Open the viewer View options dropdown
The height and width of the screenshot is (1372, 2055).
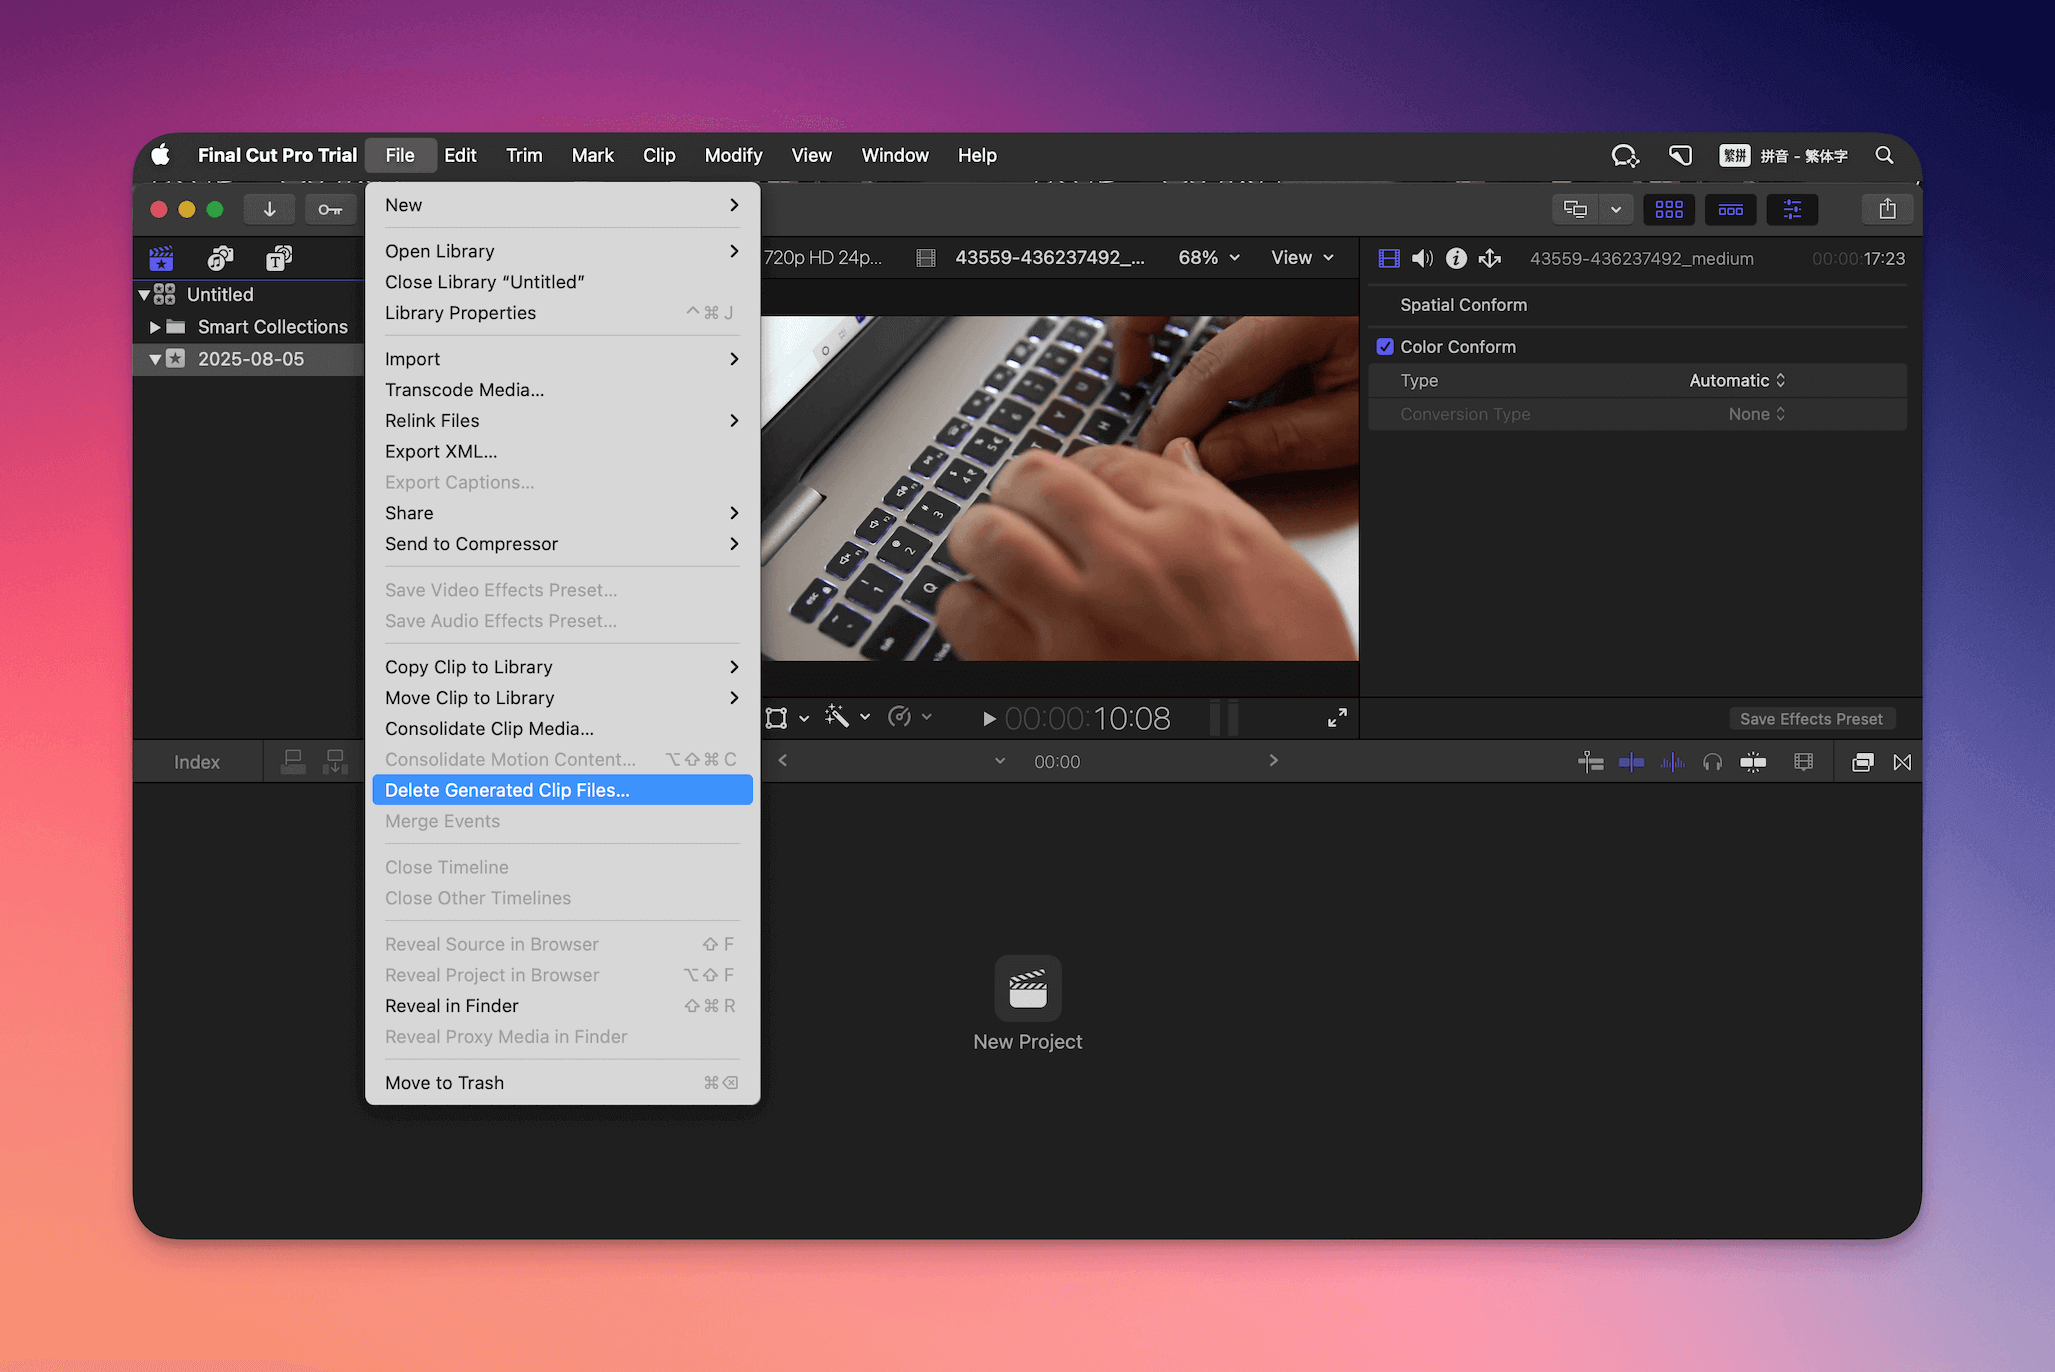pyautogui.click(x=1302, y=258)
